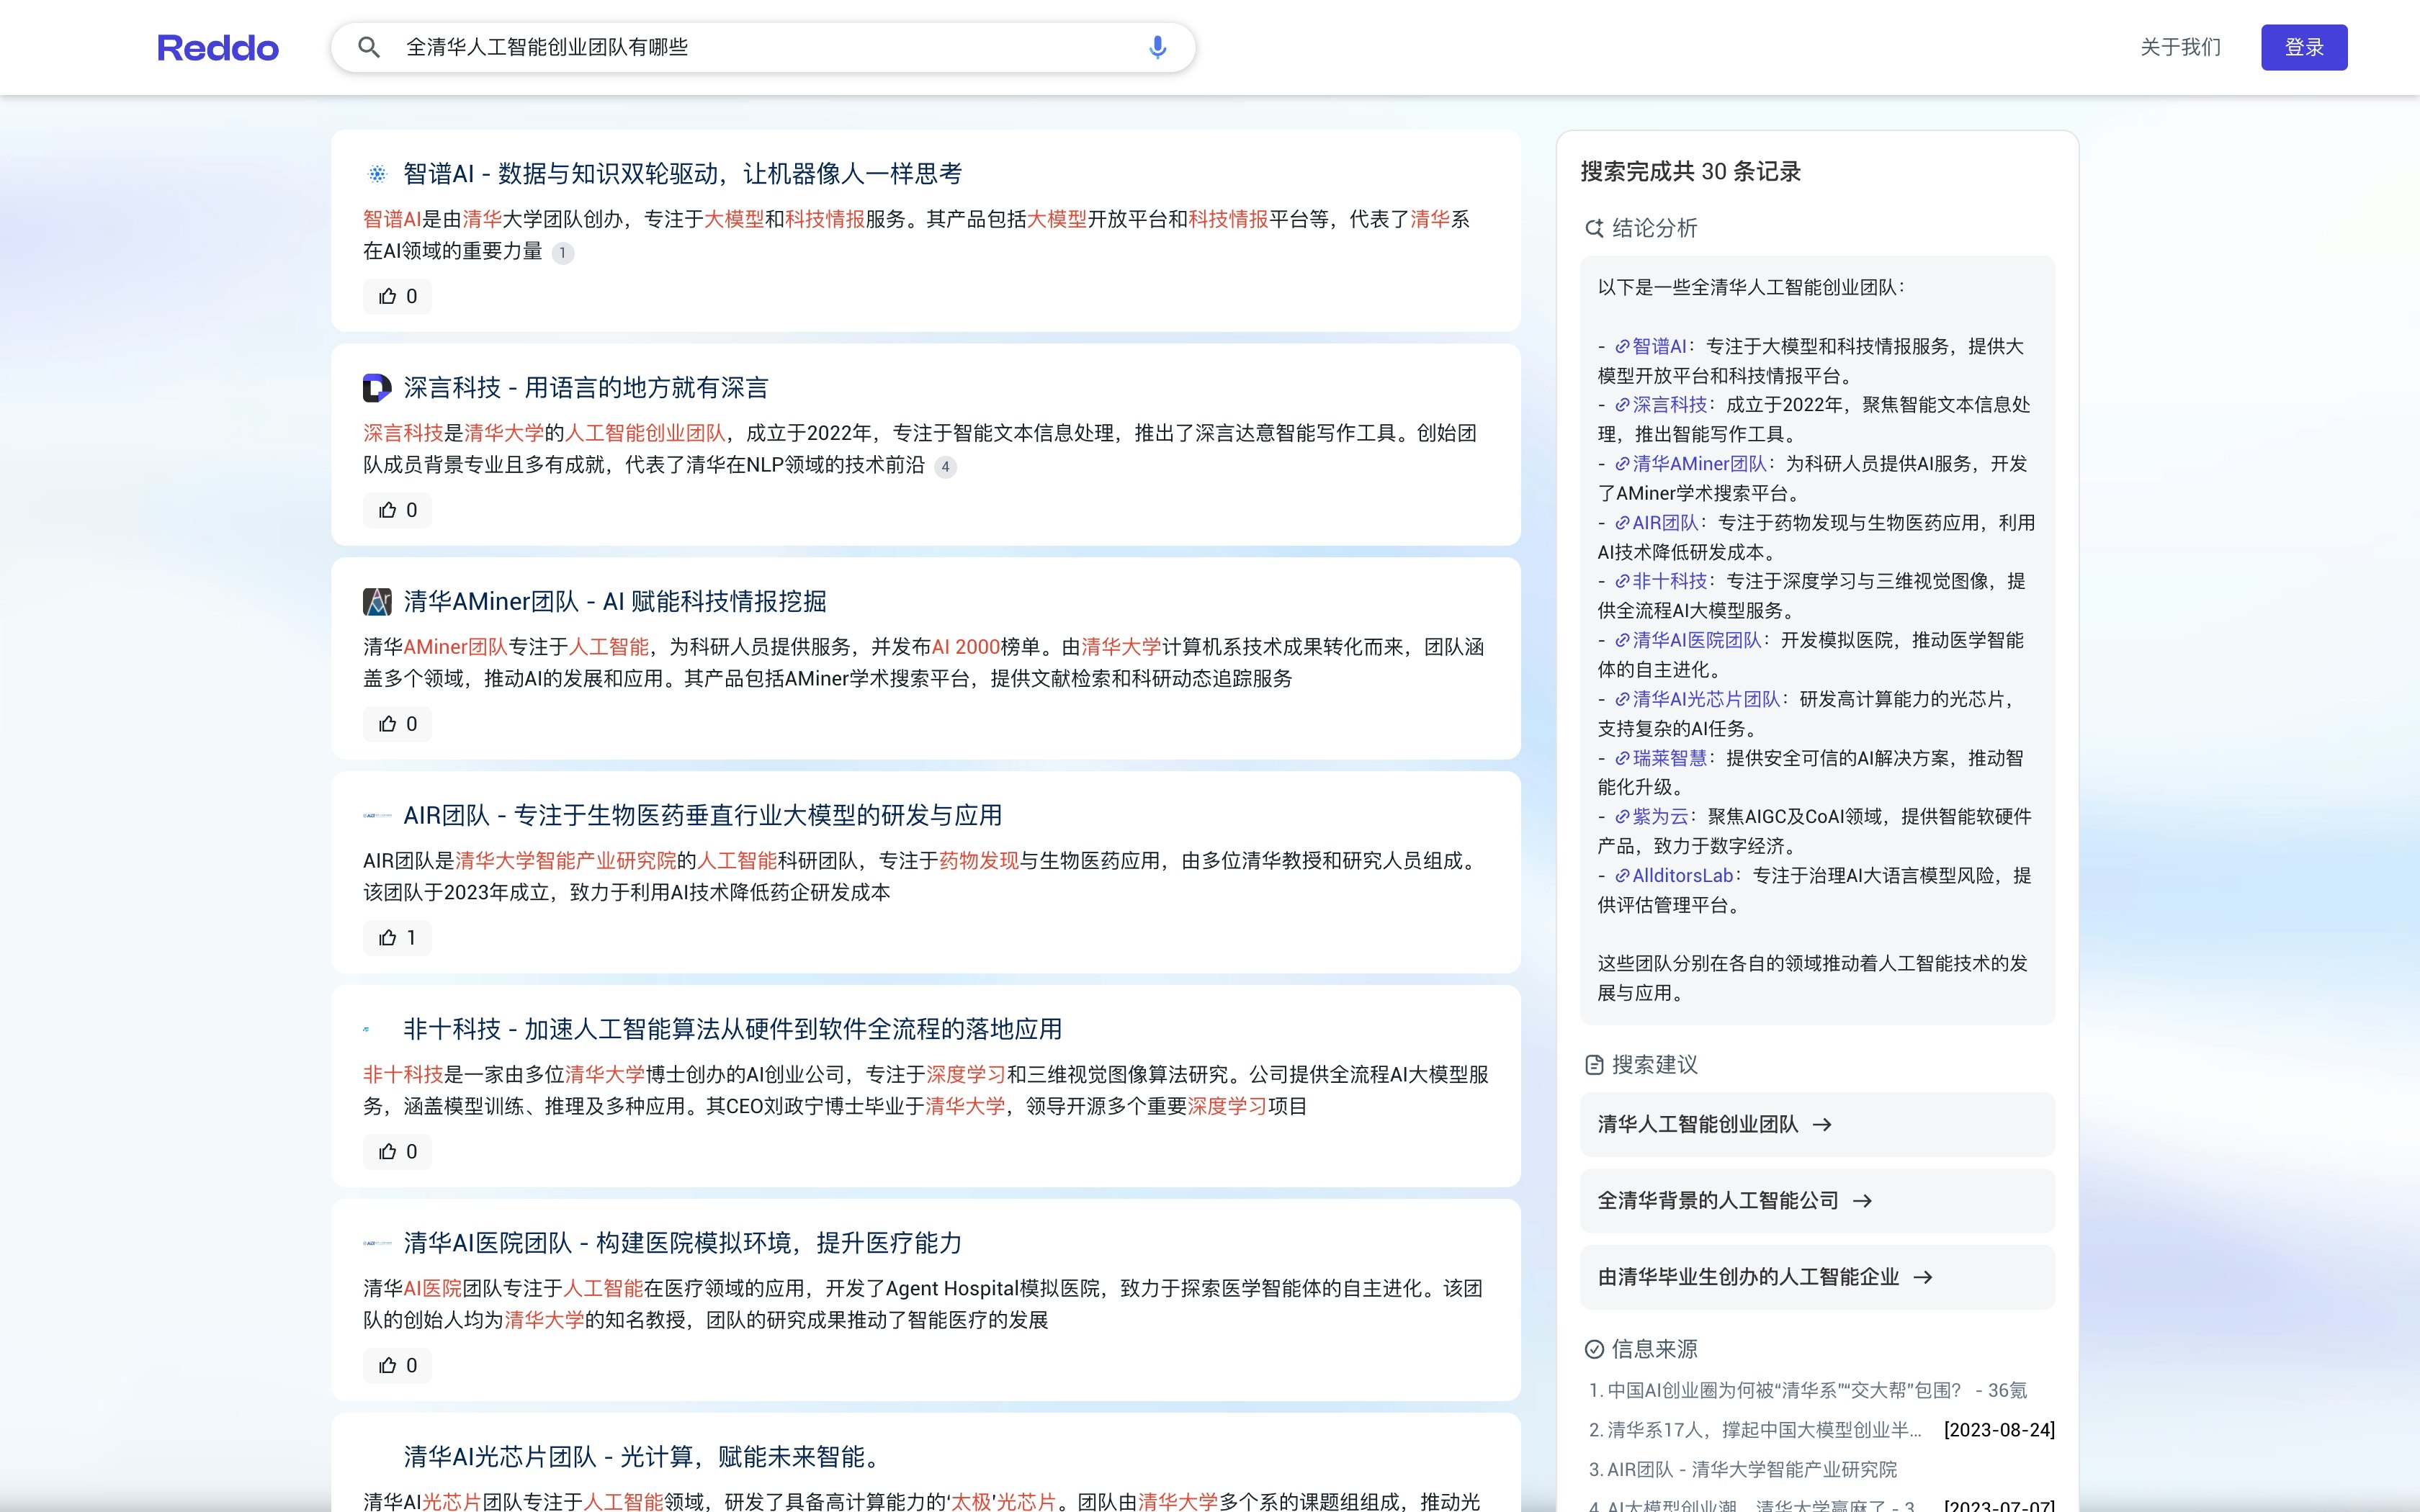Image resolution: width=2420 pixels, height=1512 pixels.
Task: Open the AIR团队 result title
Action: (702, 816)
